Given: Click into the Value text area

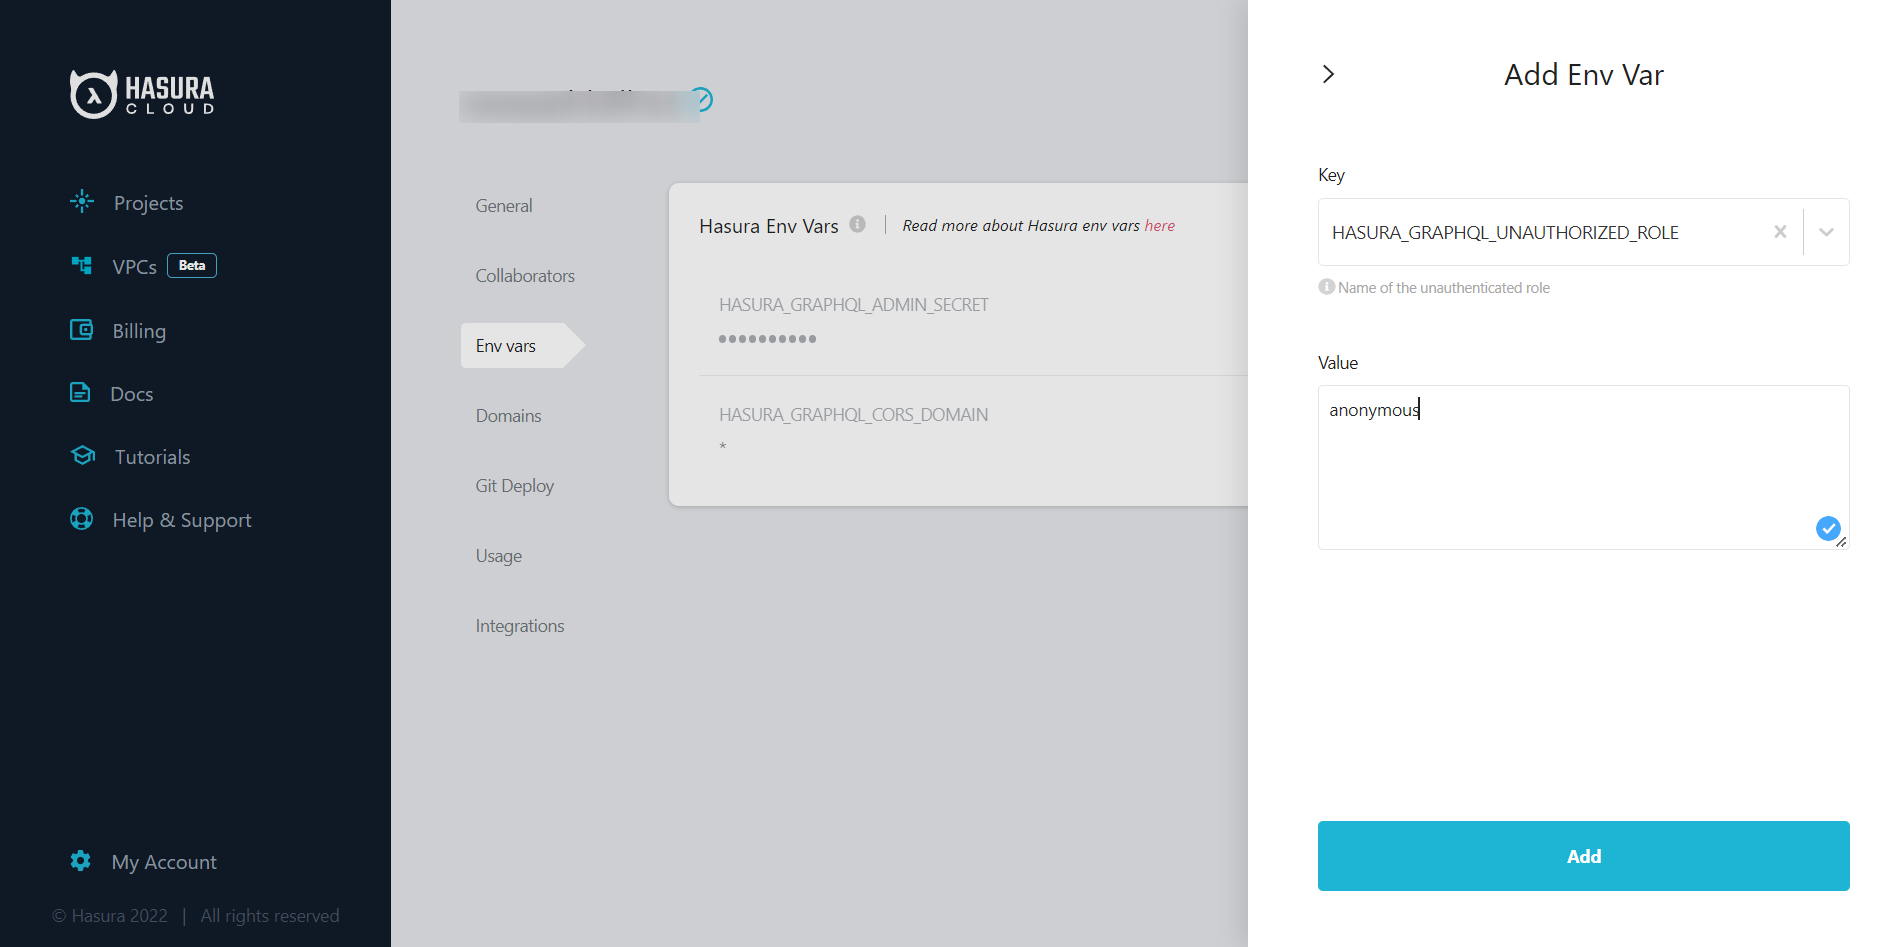Looking at the screenshot, I should (x=1583, y=467).
